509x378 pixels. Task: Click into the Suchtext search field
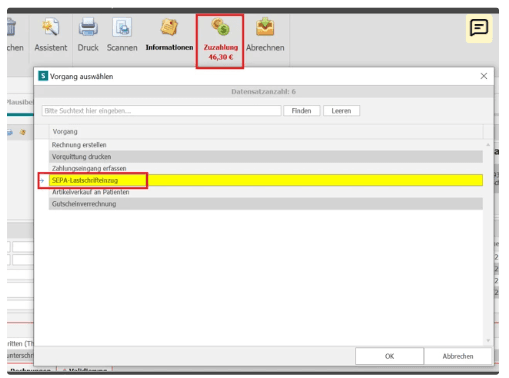[x=161, y=111]
